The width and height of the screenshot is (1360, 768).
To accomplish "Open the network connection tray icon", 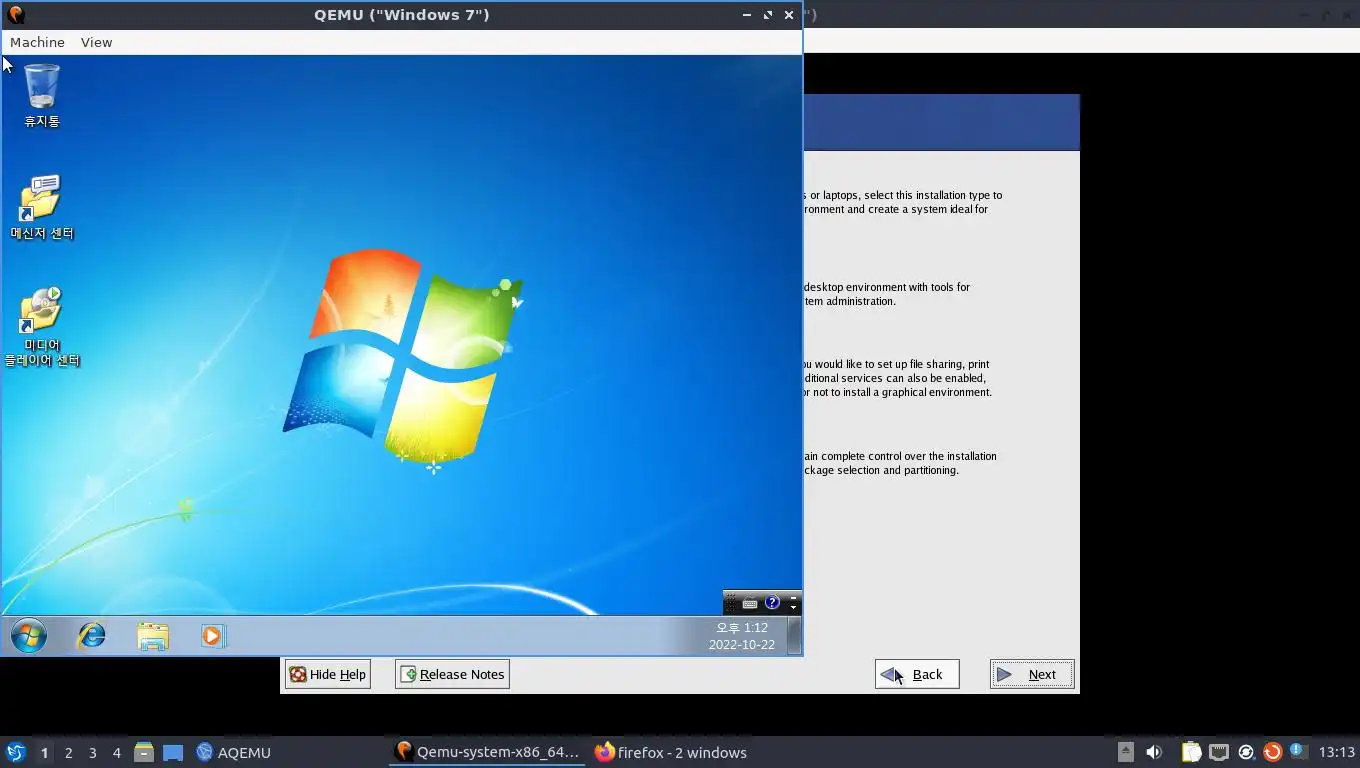I will coord(1219,752).
